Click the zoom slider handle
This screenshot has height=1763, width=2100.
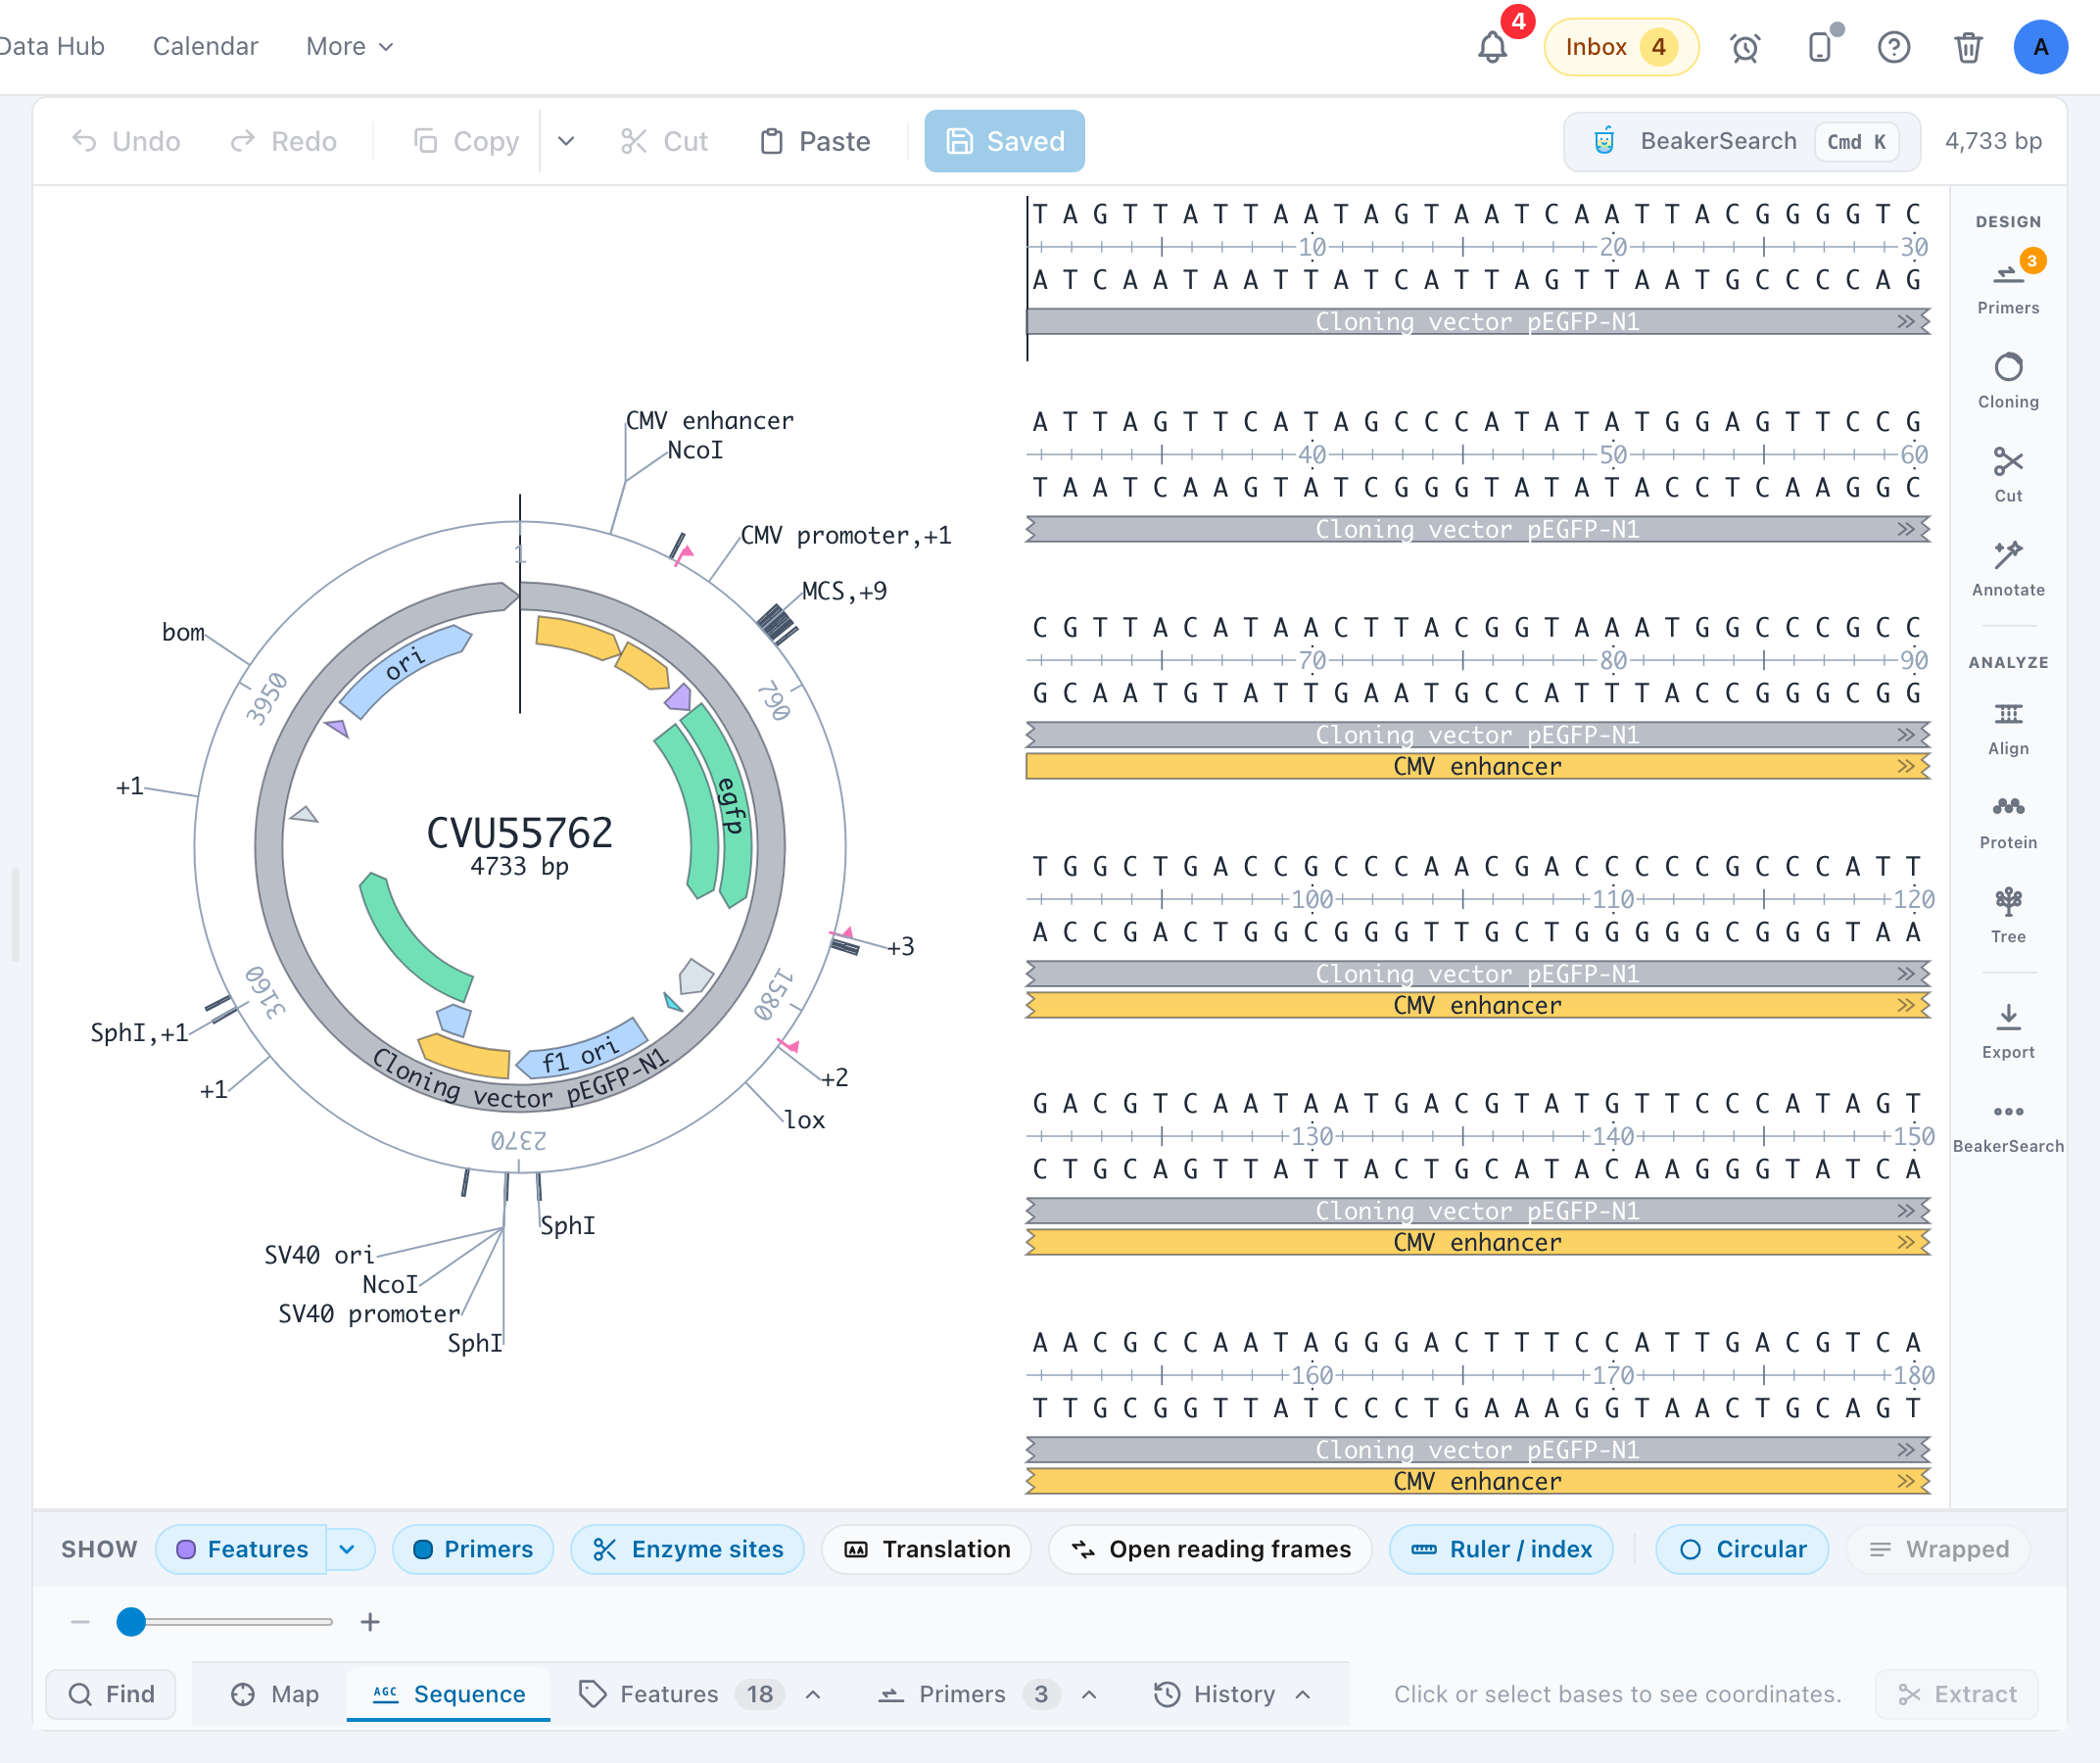[x=131, y=1621]
